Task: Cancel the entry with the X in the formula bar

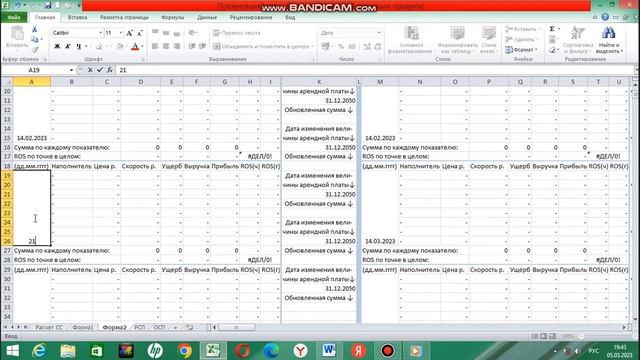Action: click(90, 70)
